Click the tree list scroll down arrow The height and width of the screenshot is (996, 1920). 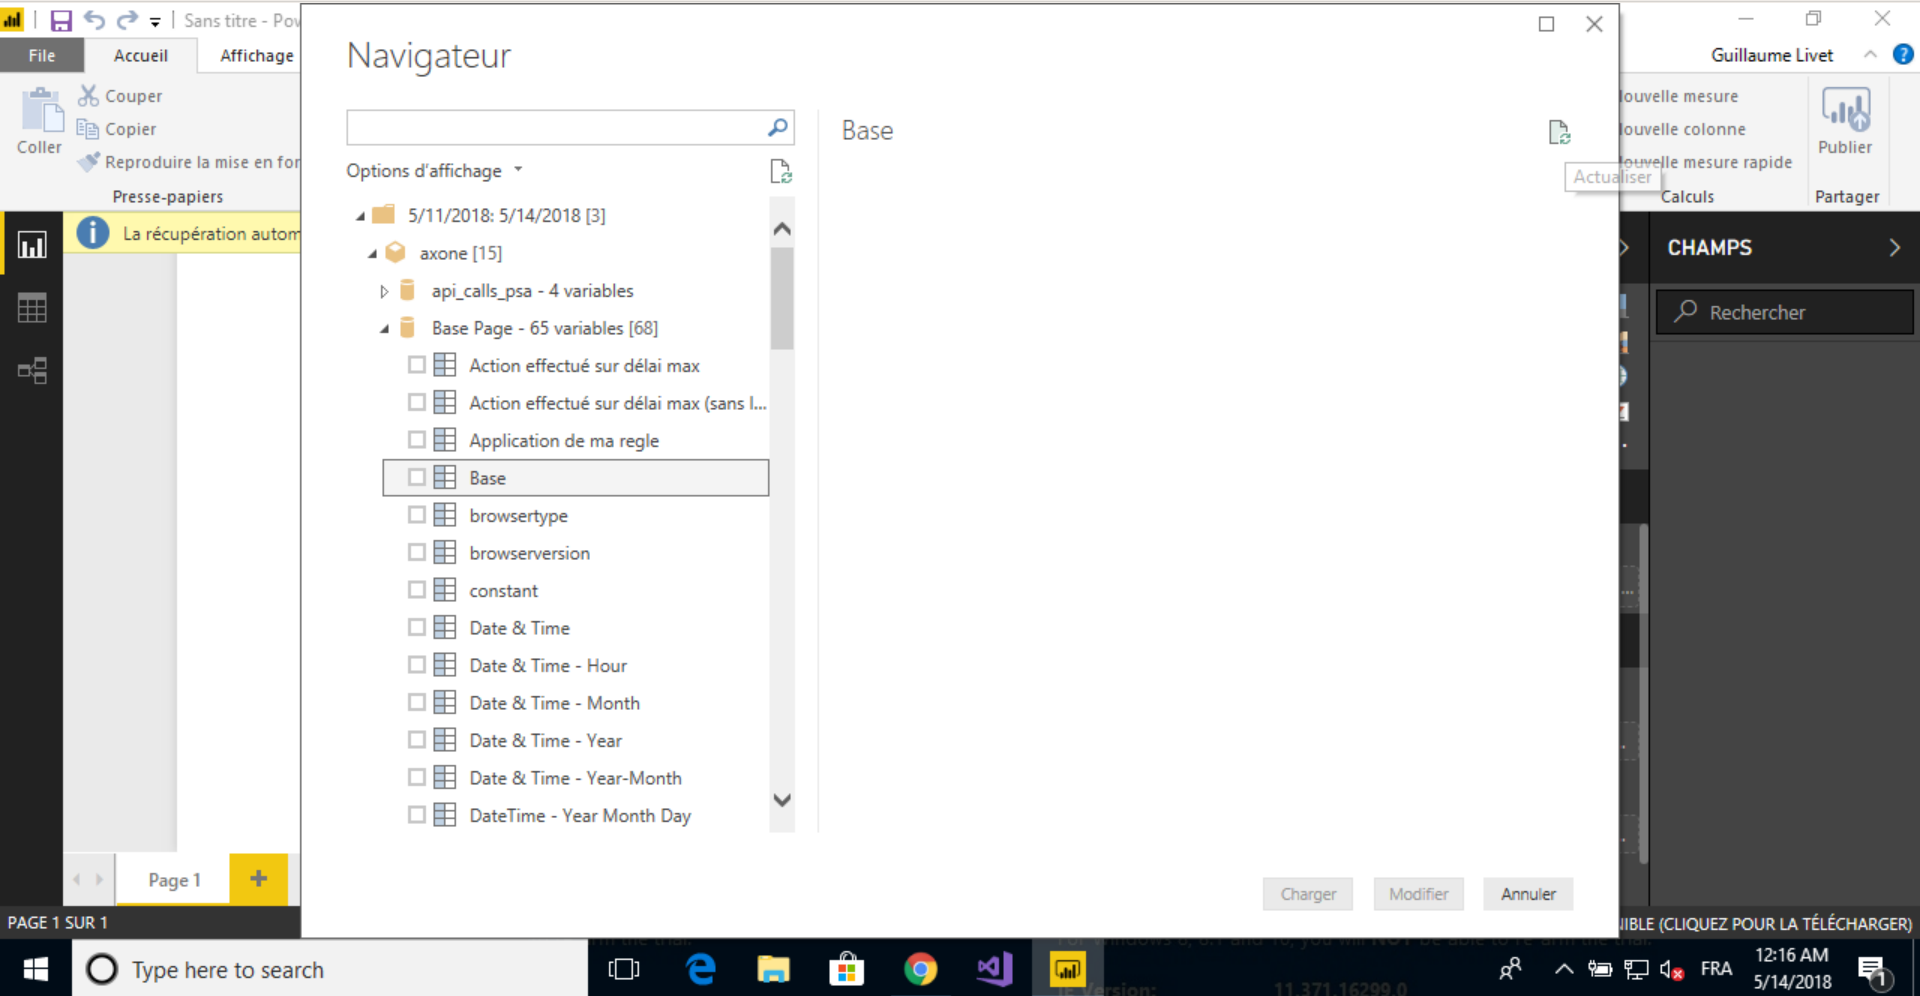[x=782, y=800]
